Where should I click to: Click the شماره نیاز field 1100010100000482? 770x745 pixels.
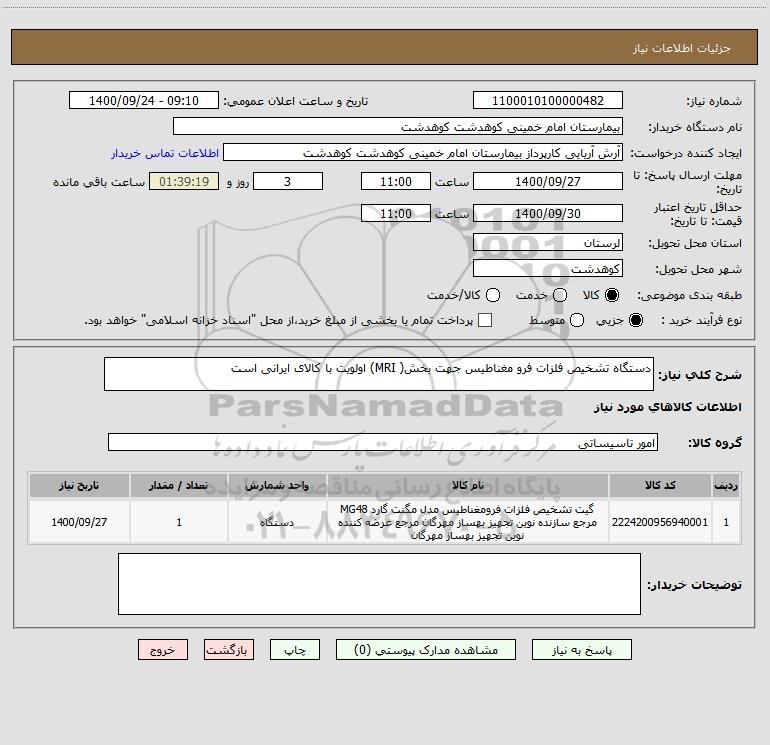coord(548,100)
